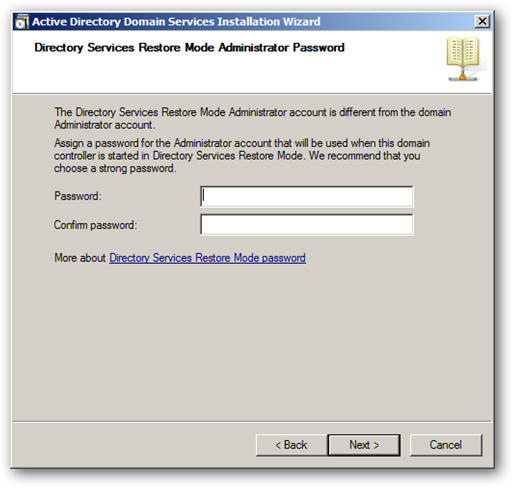Focus the Confirm password field
This screenshot has width=513, height=487.
307,225
